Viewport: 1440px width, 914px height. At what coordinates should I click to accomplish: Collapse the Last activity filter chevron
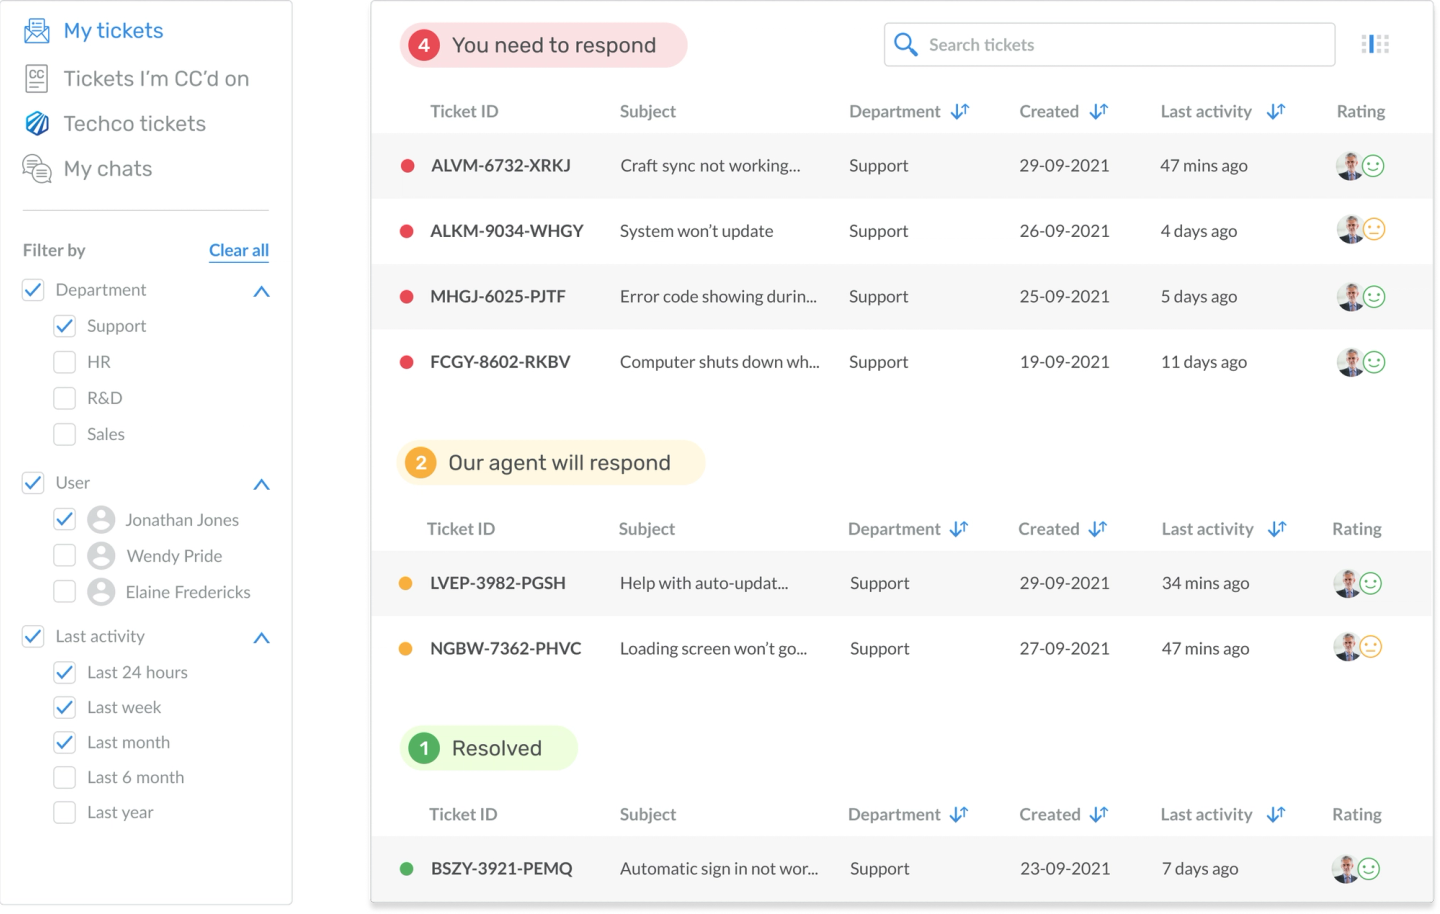pos(262,638)
